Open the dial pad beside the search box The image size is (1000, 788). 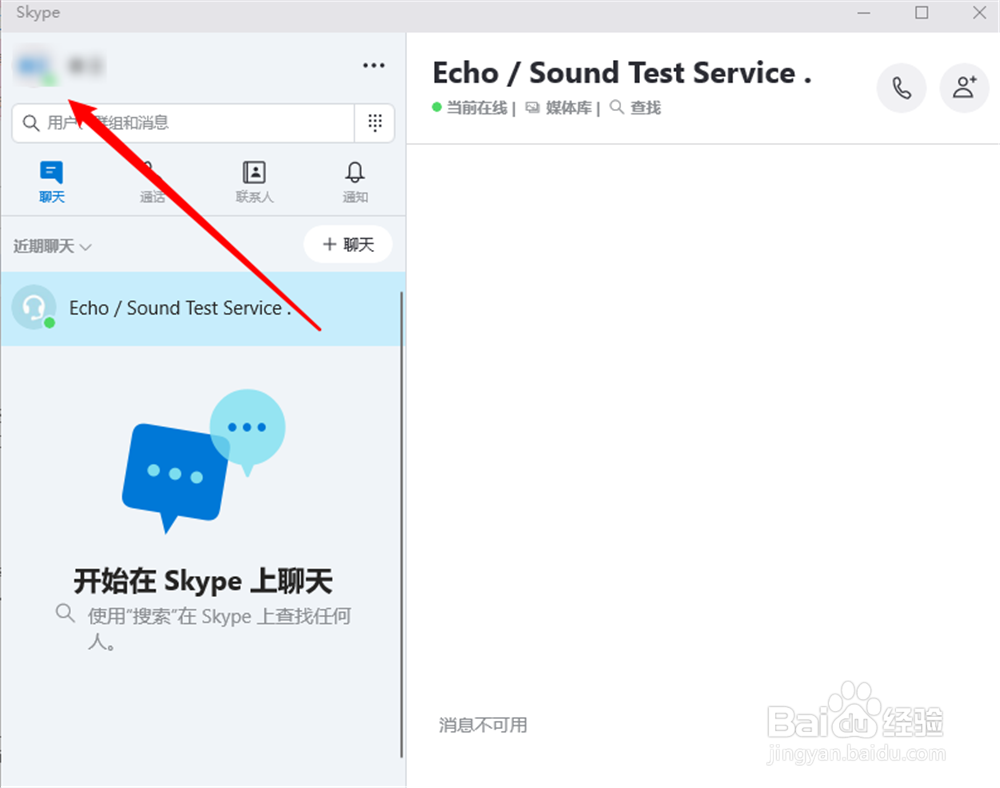pyautogui.click(x=375, y=122)
